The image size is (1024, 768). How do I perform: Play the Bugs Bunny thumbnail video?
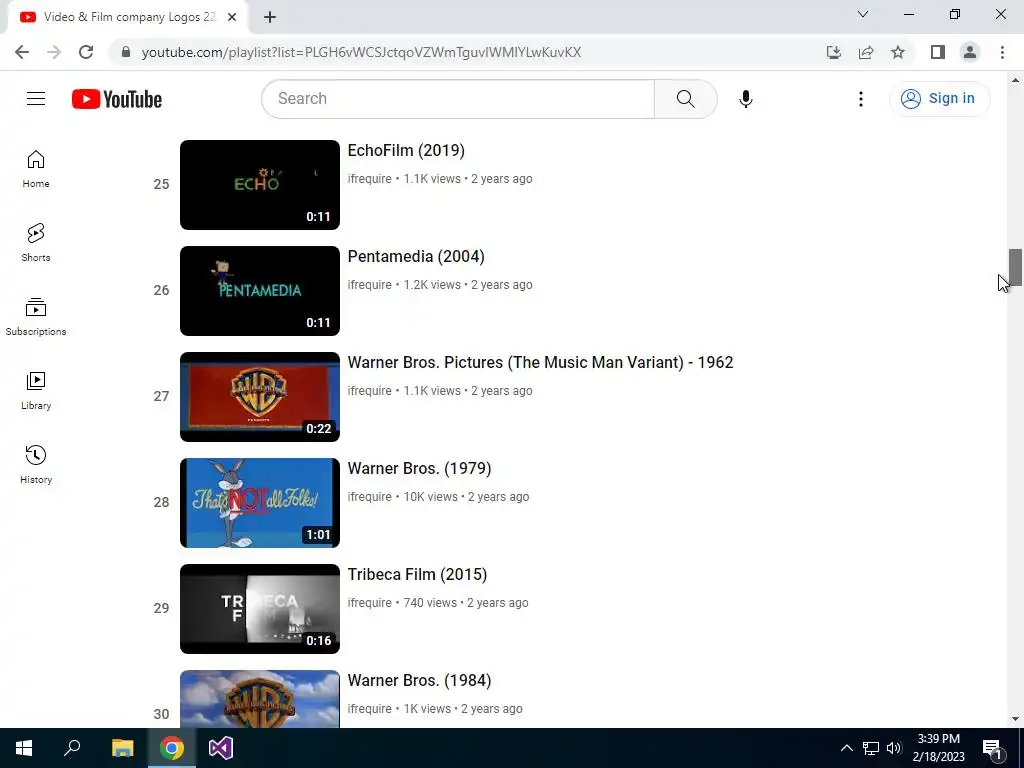[x=260, y=503]
